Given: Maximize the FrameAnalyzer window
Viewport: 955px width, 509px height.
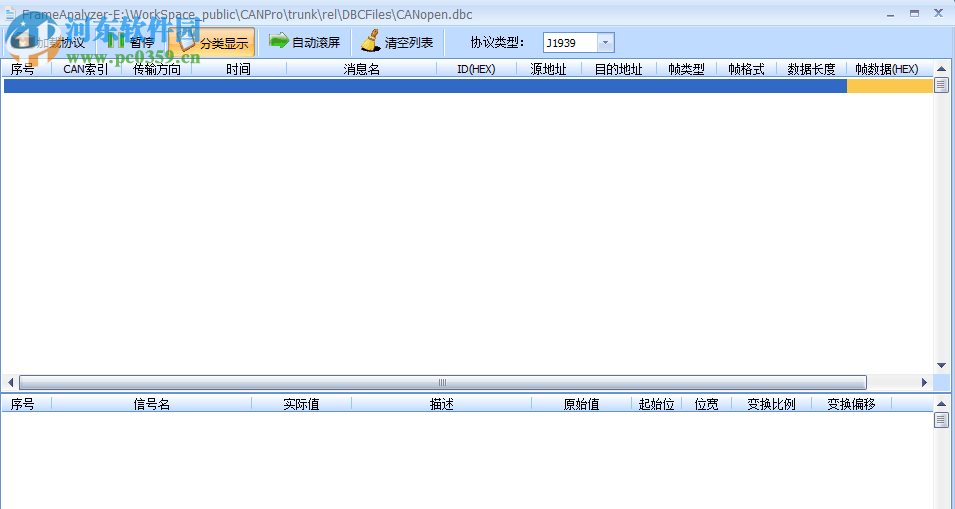Looking at the screenshot, I should 915,13.
